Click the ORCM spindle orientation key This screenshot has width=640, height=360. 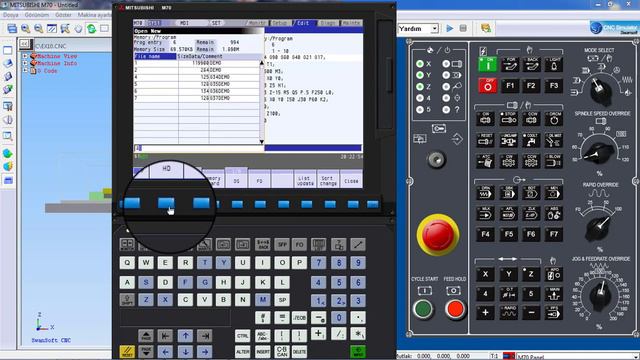coord(553,119)
